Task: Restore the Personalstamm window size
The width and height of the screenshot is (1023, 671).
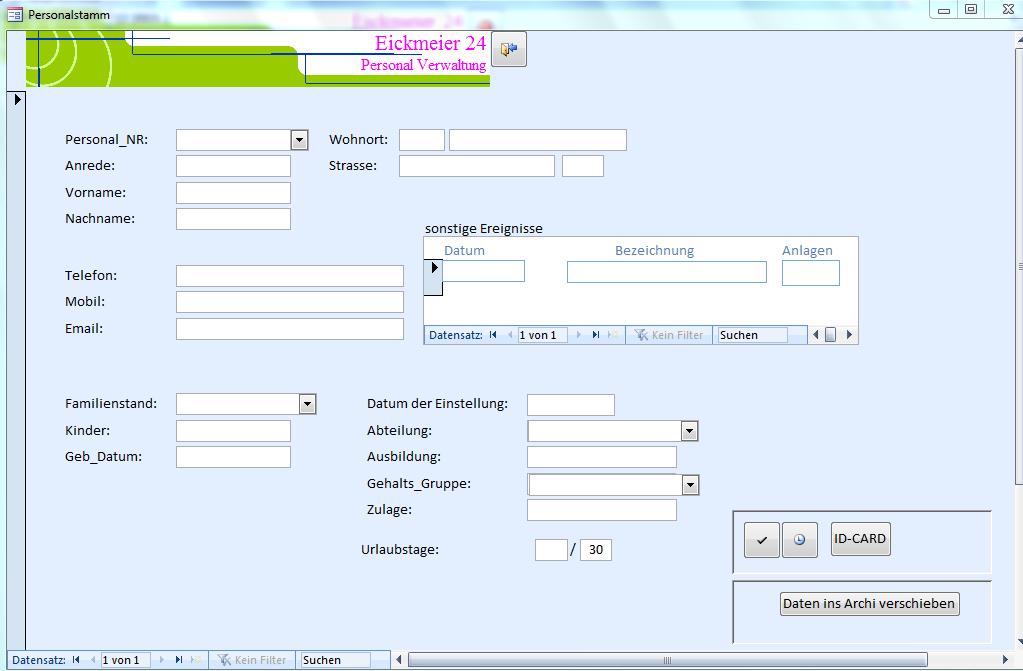Action: click(971, 9)
